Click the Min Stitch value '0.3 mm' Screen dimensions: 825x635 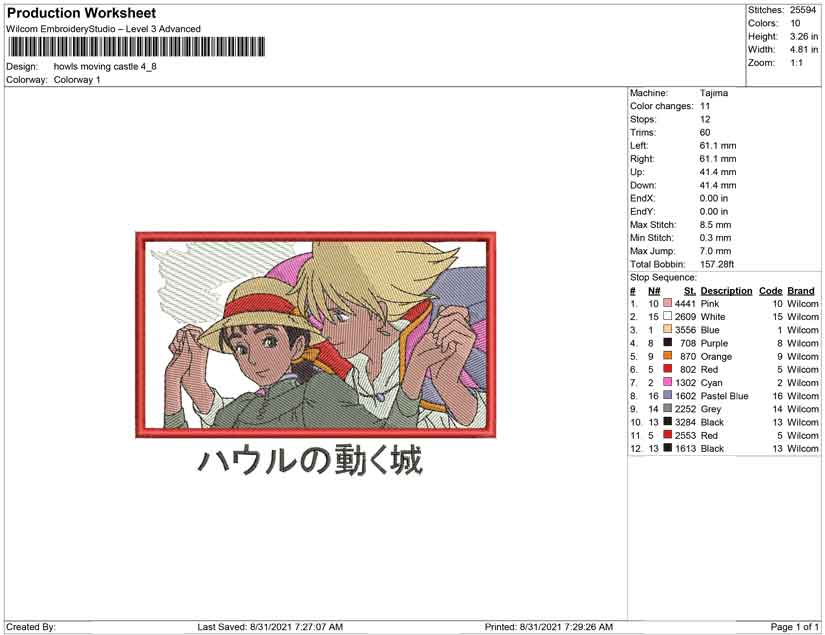[716, 238]
